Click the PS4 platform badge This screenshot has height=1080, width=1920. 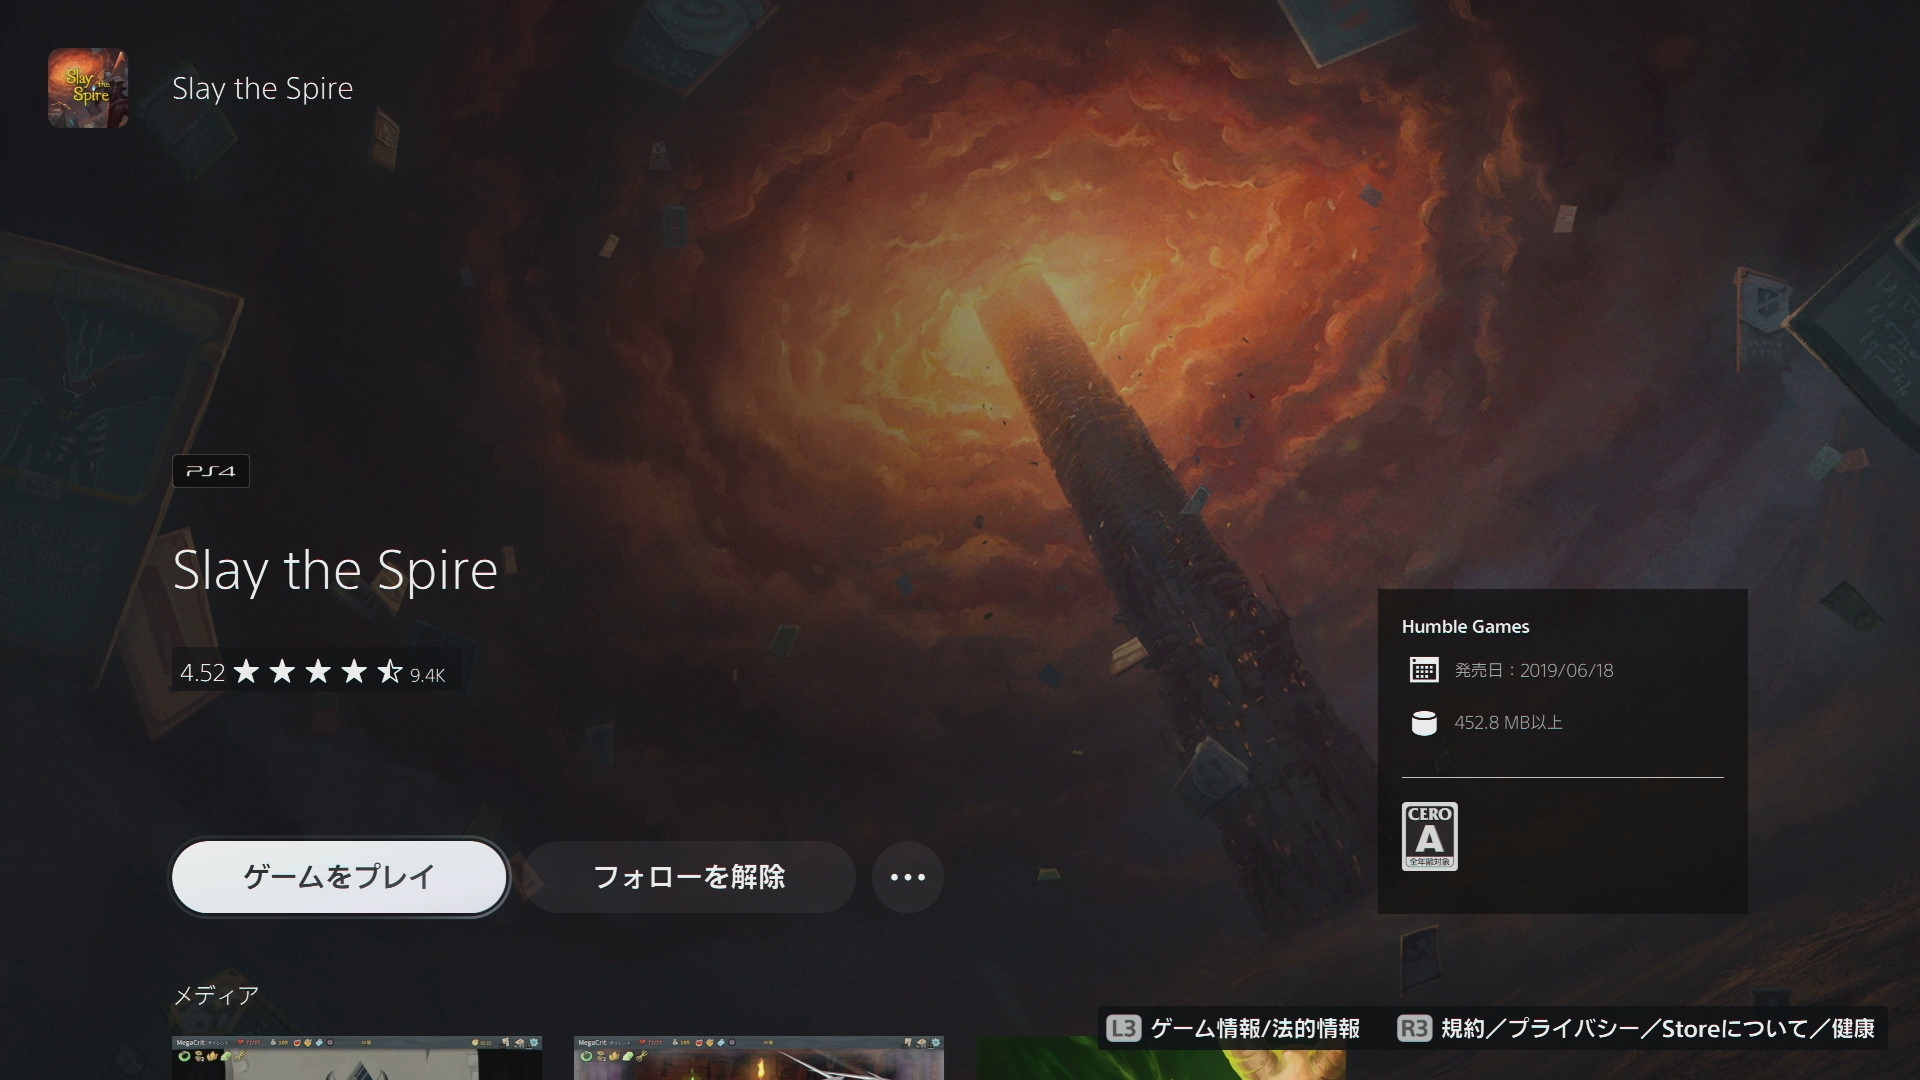coord(211,471)
